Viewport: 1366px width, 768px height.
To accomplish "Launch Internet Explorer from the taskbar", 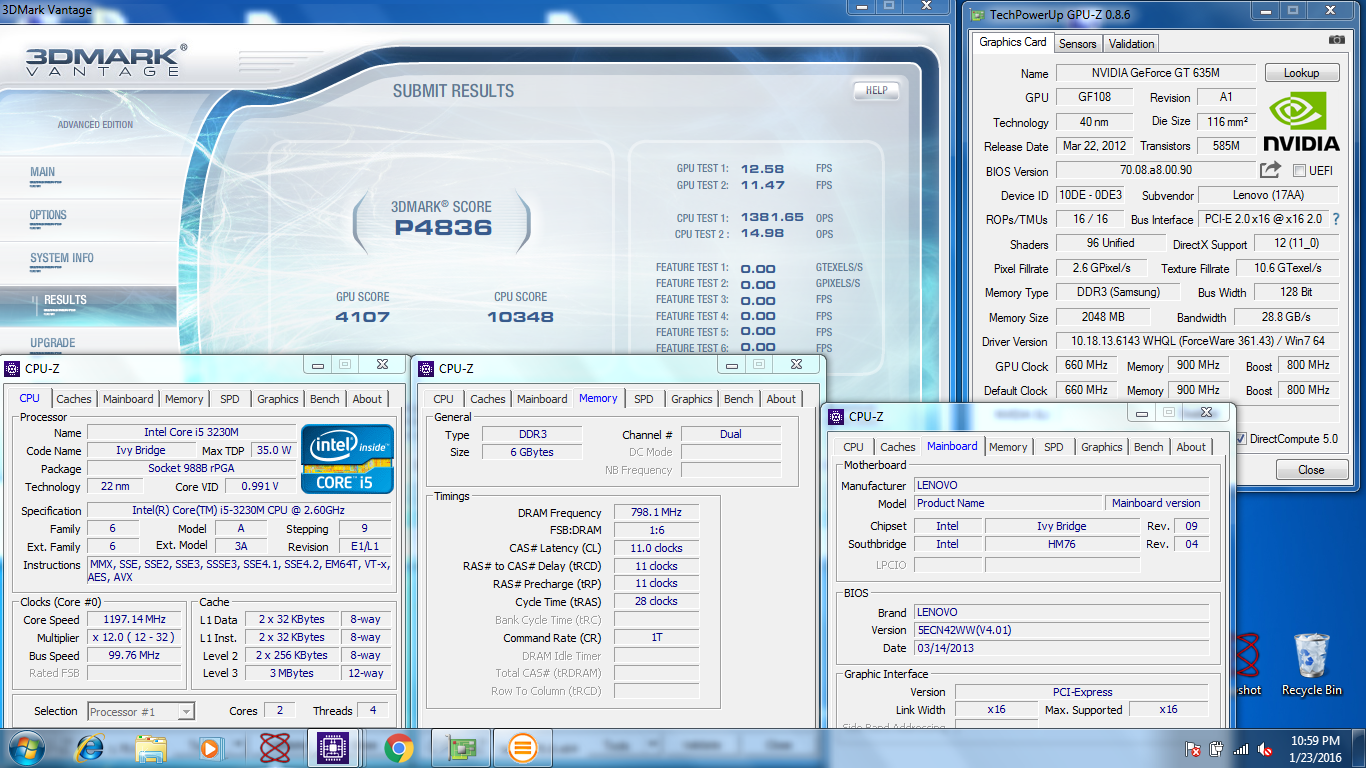I will (90, 747).
